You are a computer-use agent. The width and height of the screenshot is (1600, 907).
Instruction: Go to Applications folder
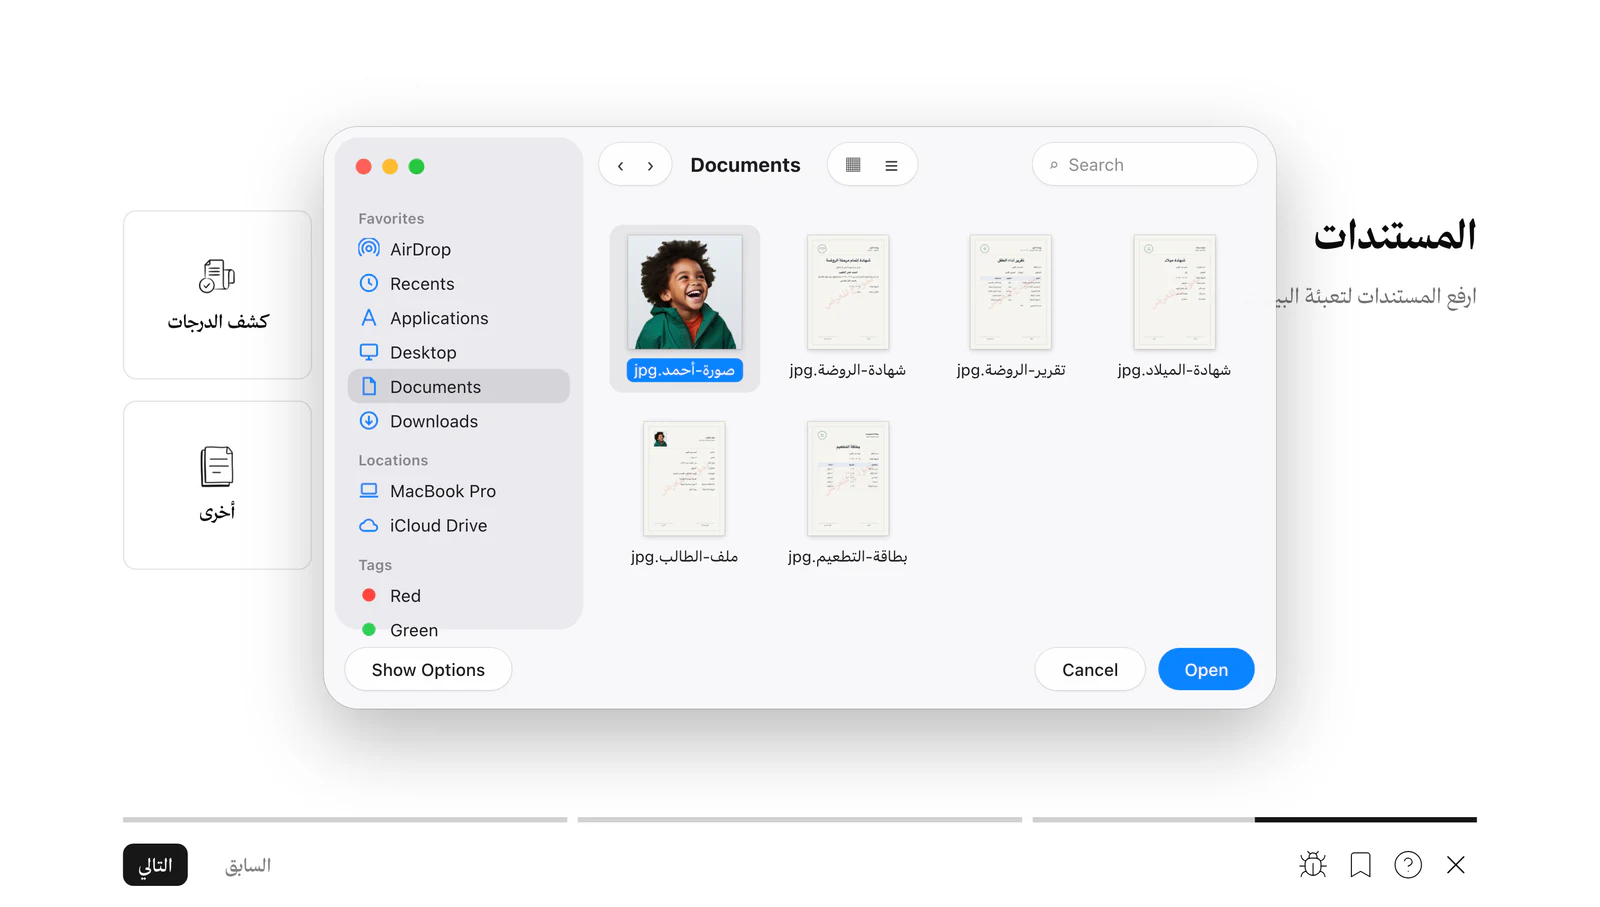coord(458,318)
